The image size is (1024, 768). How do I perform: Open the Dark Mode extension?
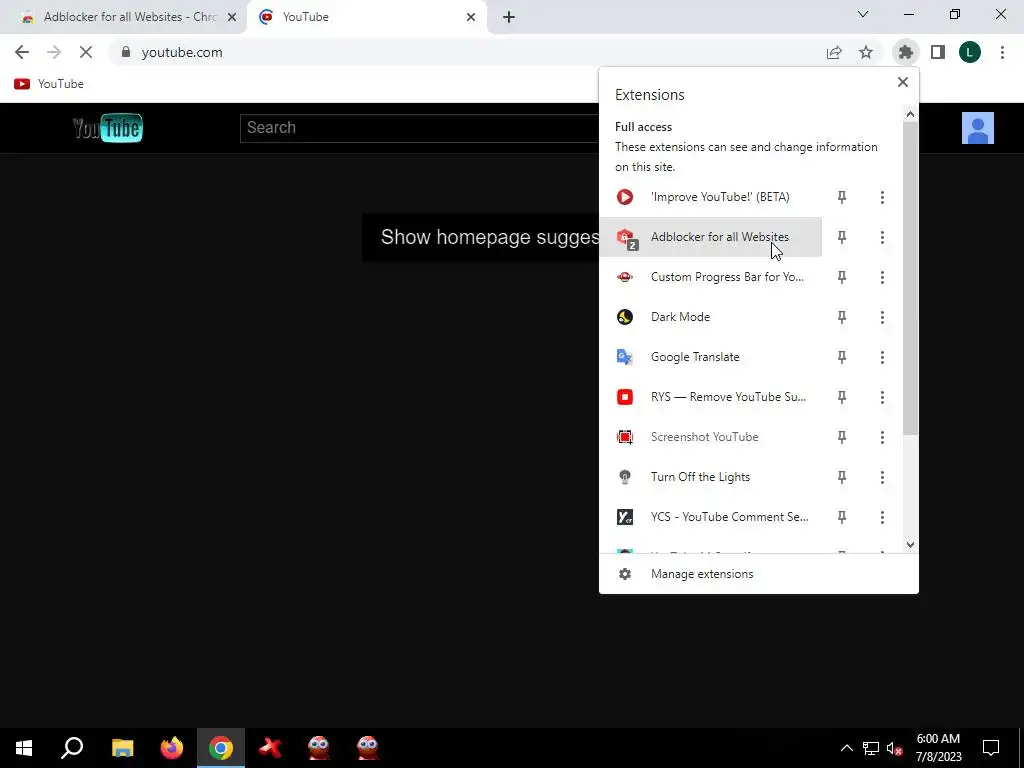pyautogui.click(x=711, y=317)
